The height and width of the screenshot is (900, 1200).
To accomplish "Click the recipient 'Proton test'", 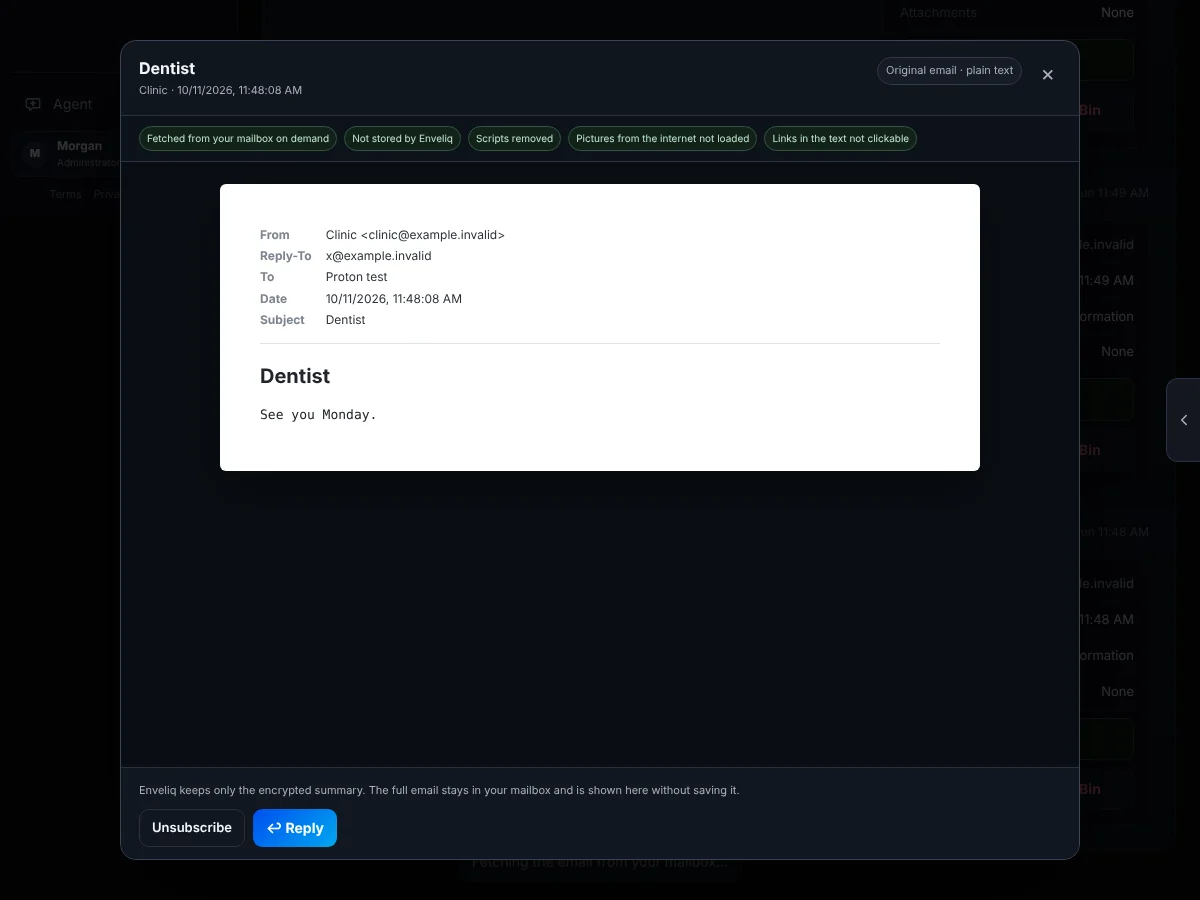I will tap(357, 277).
